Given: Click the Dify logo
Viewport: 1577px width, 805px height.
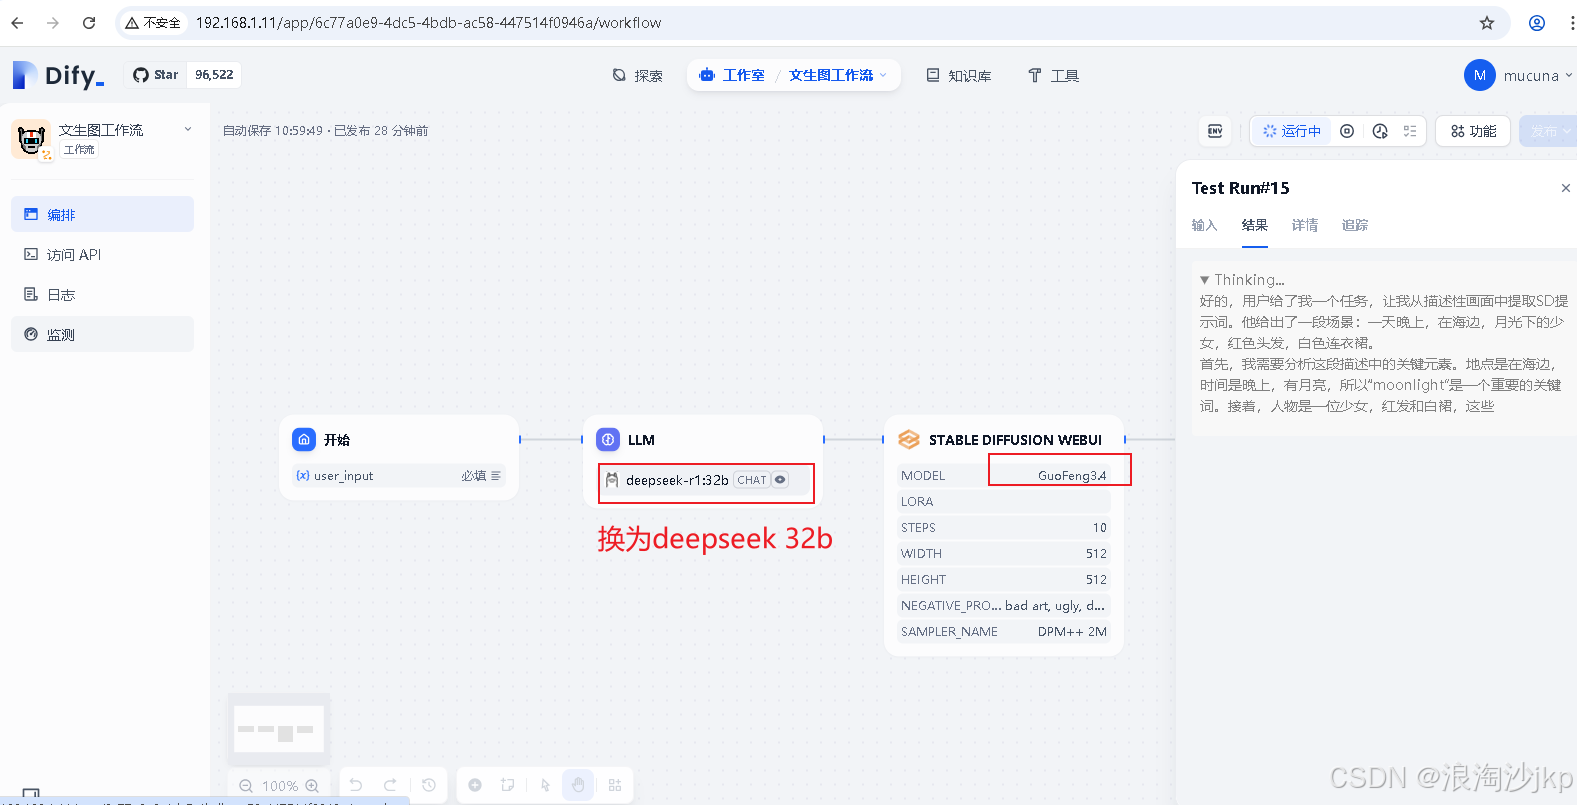Looking at the screenshot, I should [58, 75].
